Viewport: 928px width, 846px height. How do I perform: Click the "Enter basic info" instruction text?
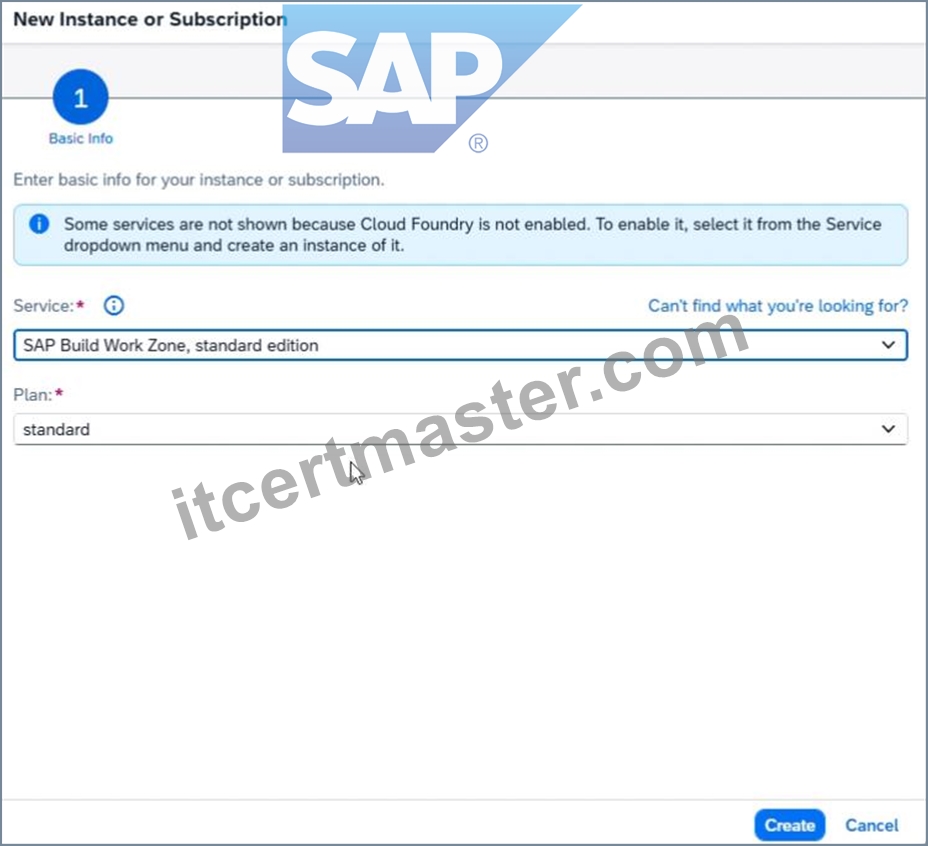(x=199, y=179)
